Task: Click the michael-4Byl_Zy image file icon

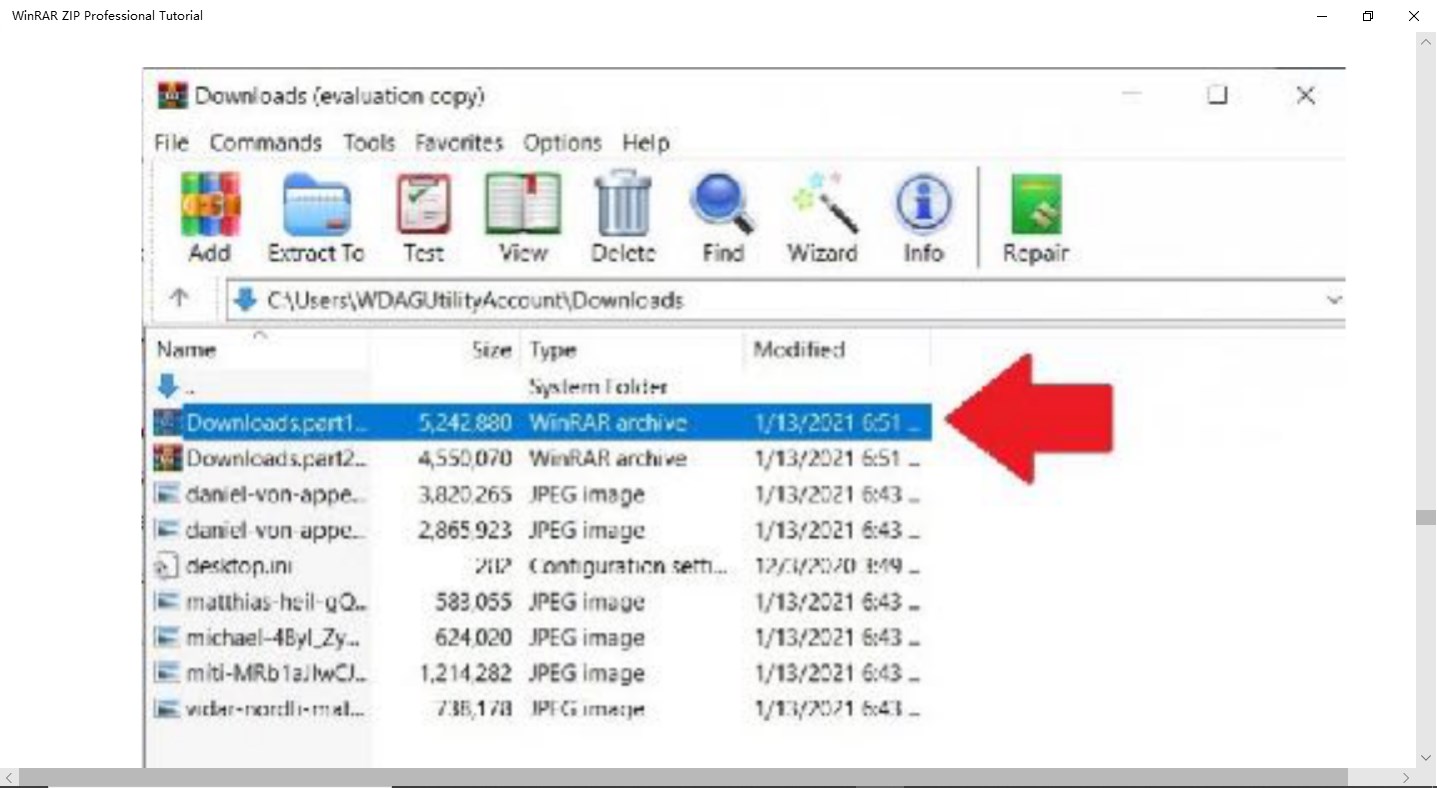Action: pyautogui.click(x=167, y=637)
